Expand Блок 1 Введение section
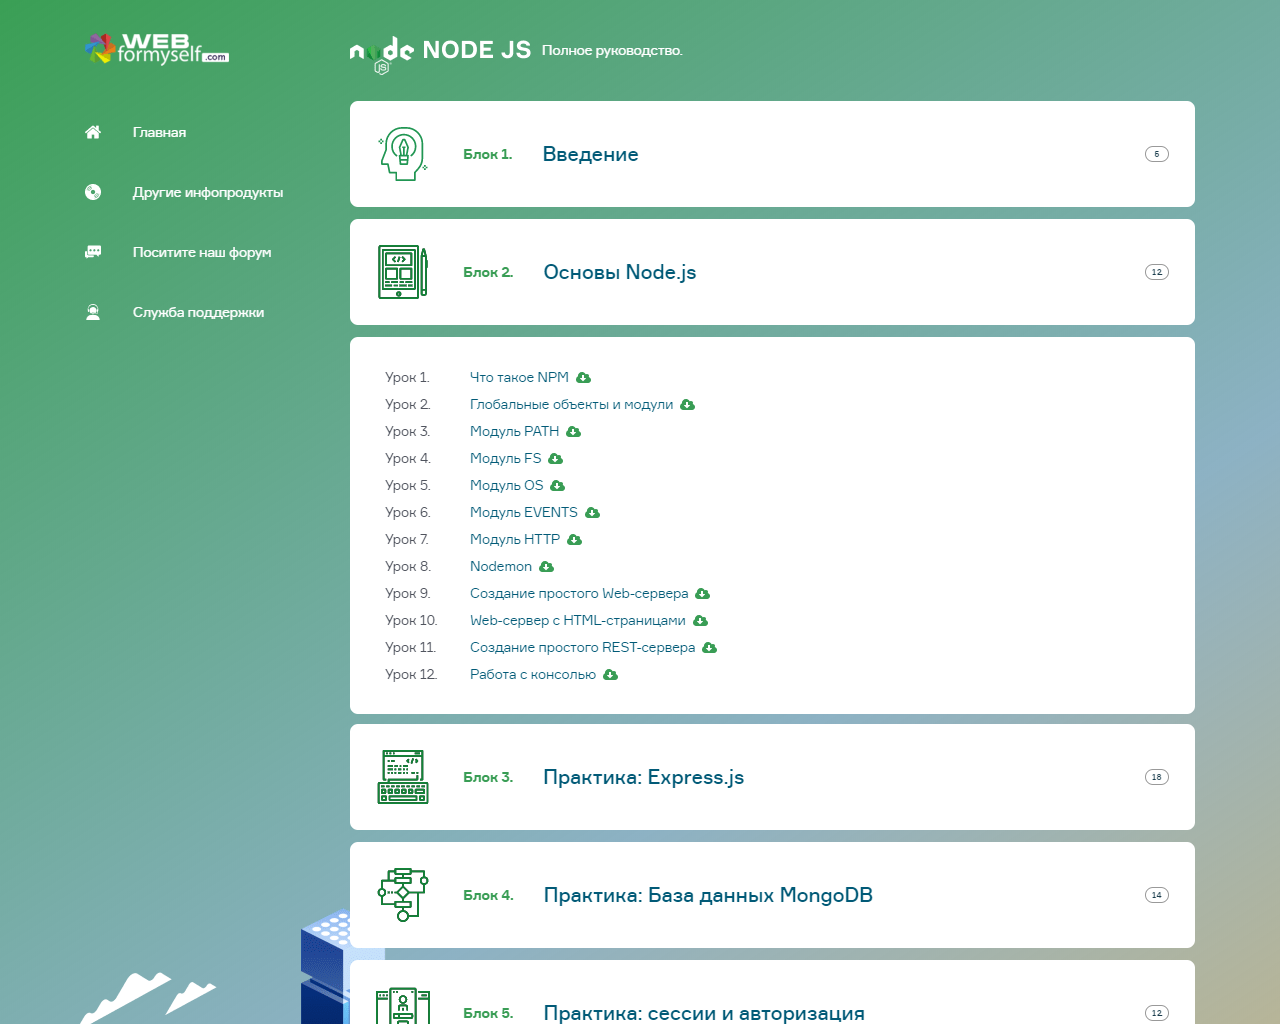The width and height of the screenshot is (1280, 1024). (x=772, y=154)
